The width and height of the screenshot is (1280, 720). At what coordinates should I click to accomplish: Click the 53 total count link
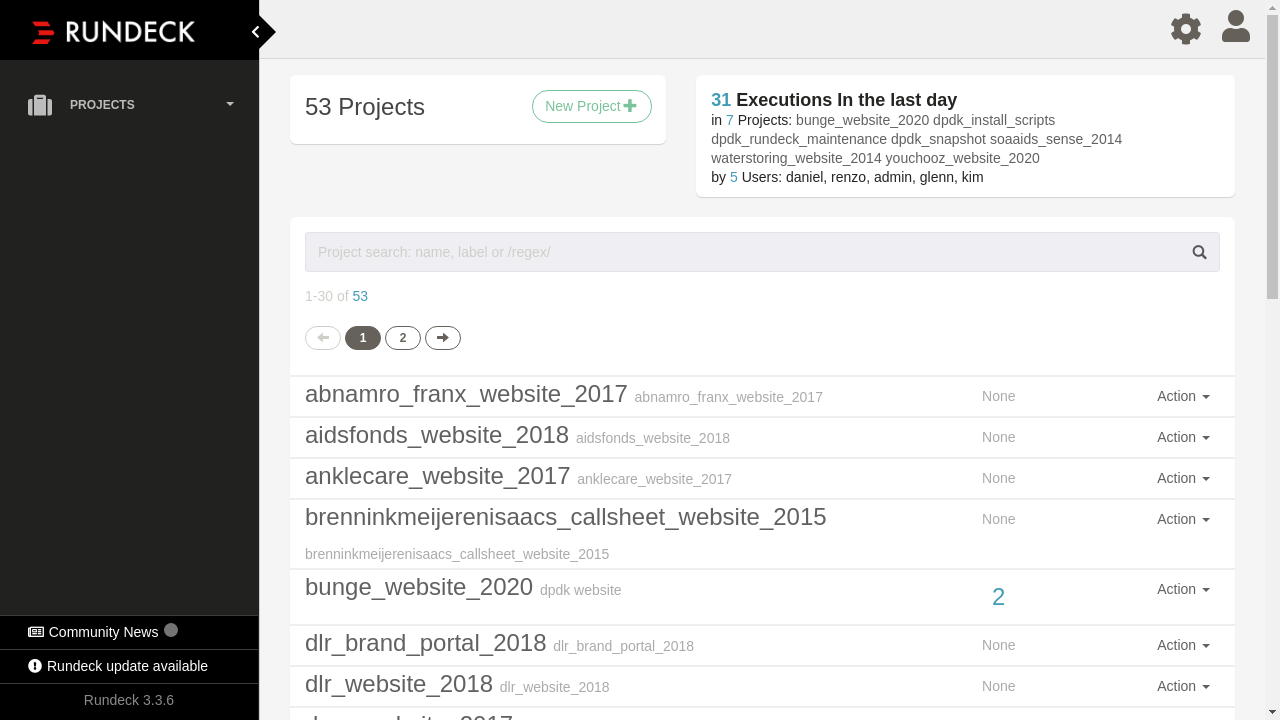pyautogui.click(x=360, y=296)
